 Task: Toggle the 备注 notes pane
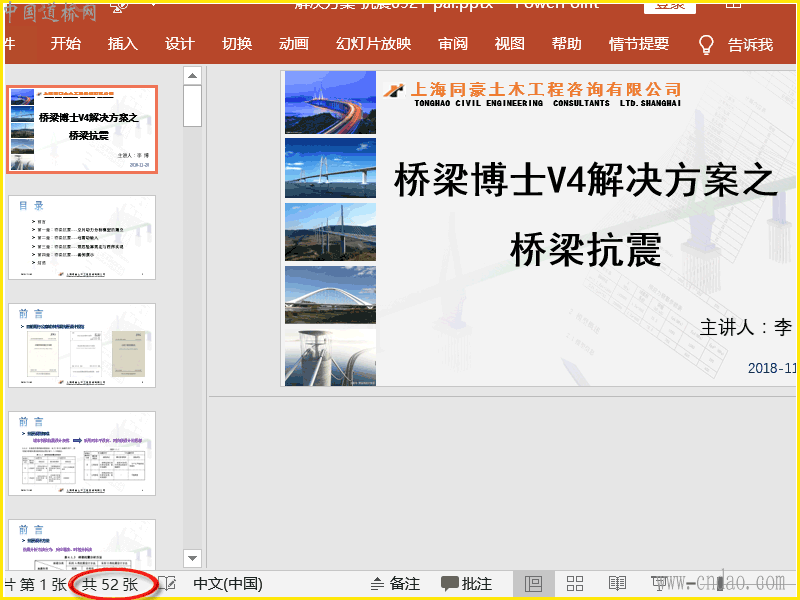pos(395,584)
